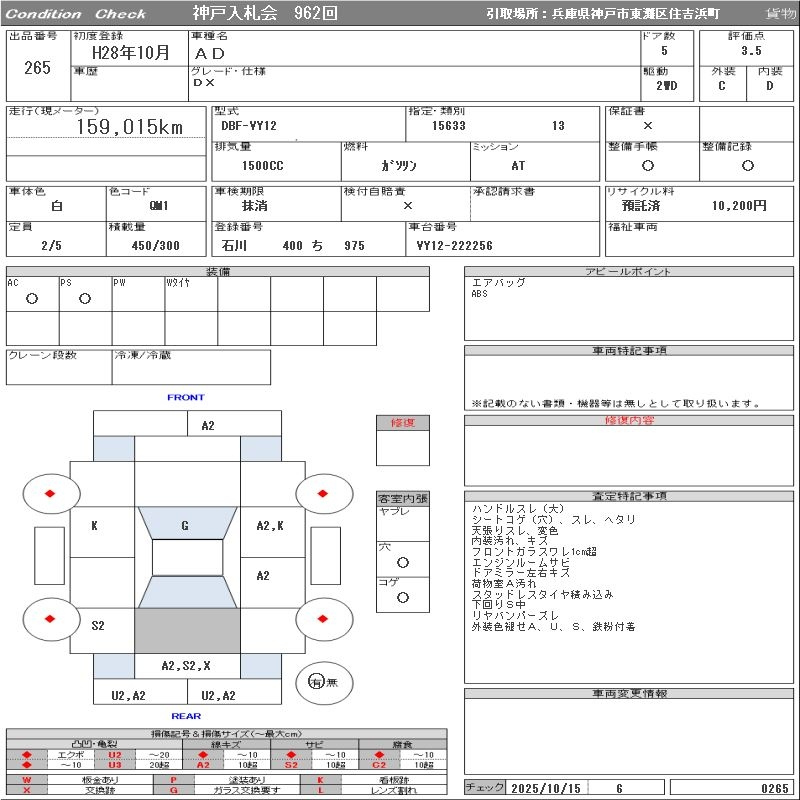Click the front-left wheel red diamond marker
Viewport: 800px width, 800px height.
[51, 493]
